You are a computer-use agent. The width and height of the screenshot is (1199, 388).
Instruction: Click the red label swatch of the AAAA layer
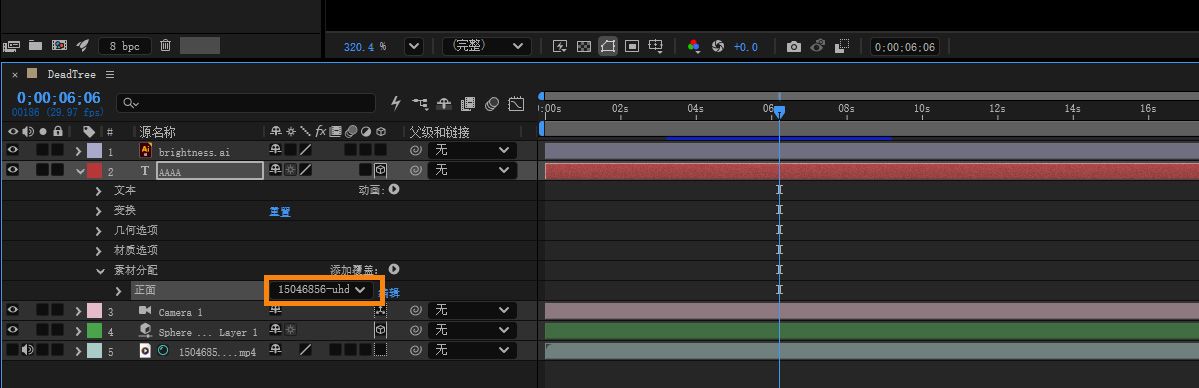(x=94, y=170)
